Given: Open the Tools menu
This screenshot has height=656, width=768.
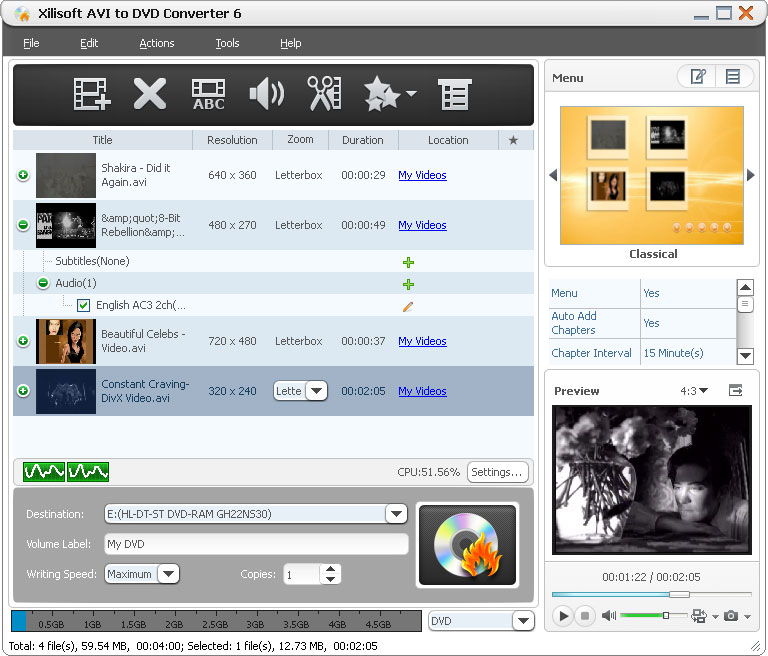Looking at the screenshot, I should click(x=227, y=43).
